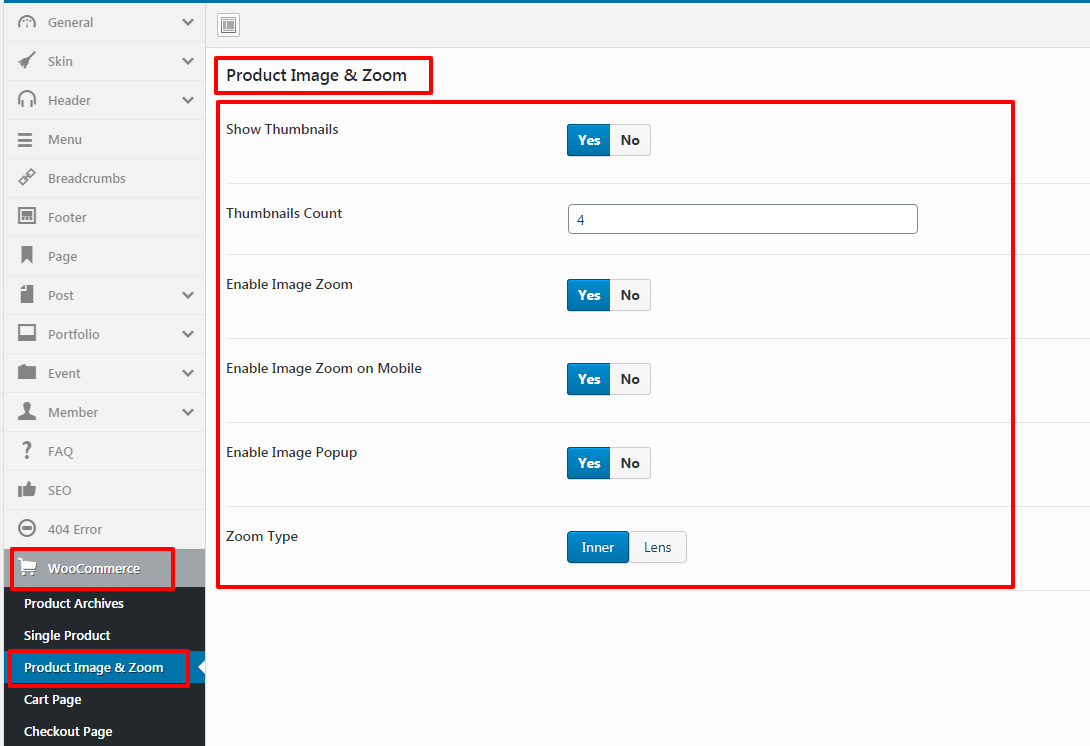
Task: Expand the Post section chevron
Action: (x=188, y=295)
